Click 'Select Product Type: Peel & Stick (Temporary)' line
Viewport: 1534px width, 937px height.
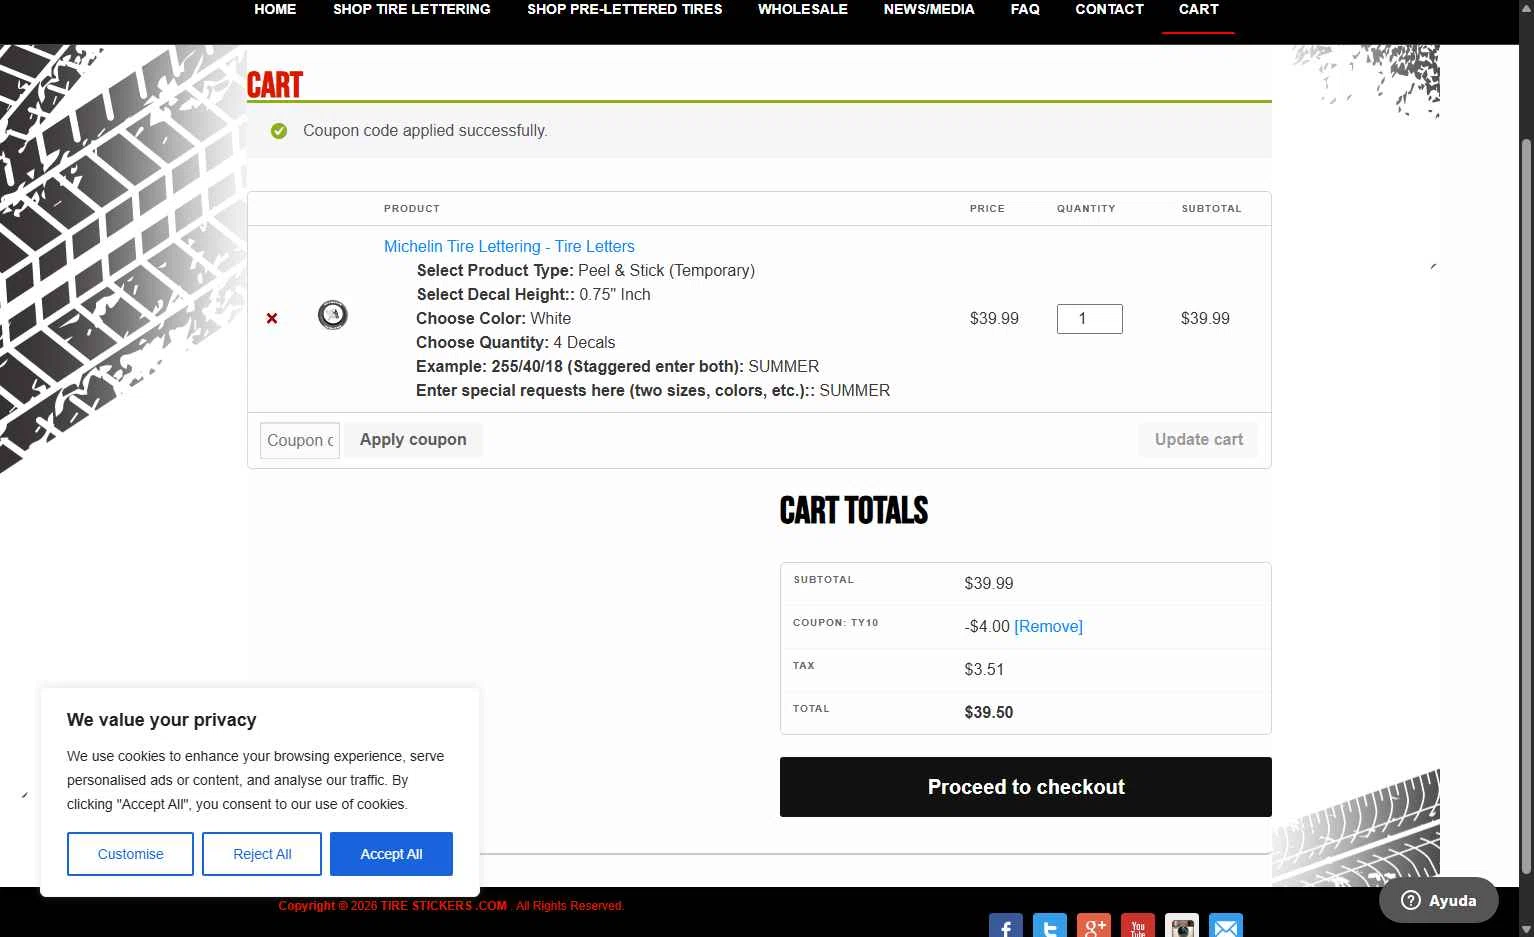click(586, 270)
